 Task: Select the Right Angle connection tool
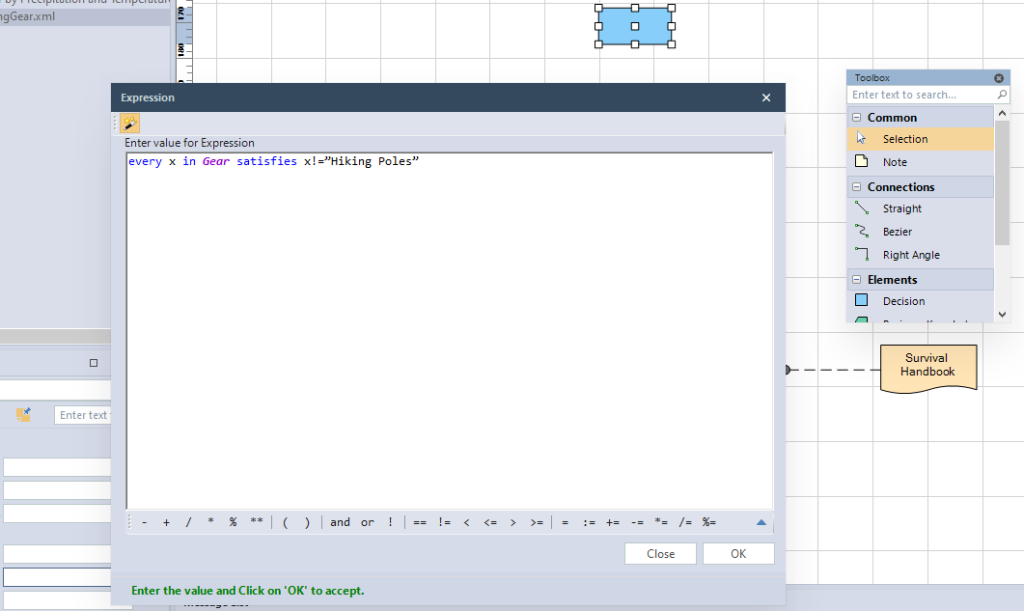(921, 255)
